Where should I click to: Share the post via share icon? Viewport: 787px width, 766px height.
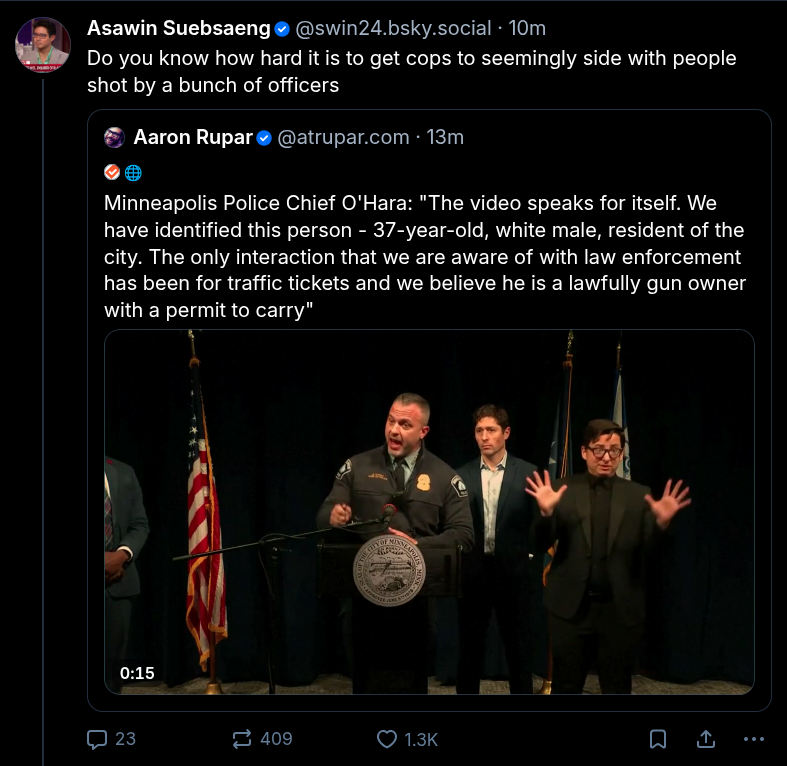tap(706, 739)
